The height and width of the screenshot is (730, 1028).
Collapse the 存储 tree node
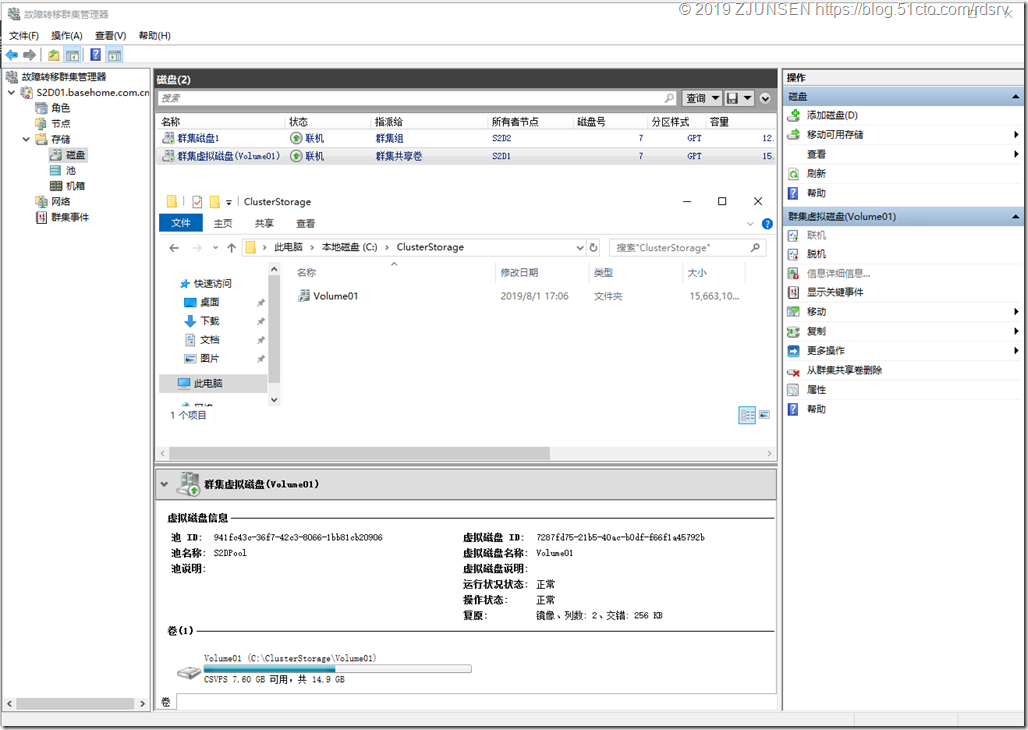click(x=26, y=139)
